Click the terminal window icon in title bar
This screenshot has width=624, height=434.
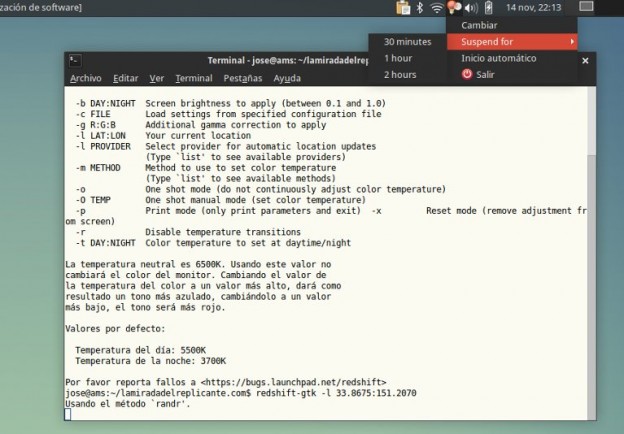point(75,60)
